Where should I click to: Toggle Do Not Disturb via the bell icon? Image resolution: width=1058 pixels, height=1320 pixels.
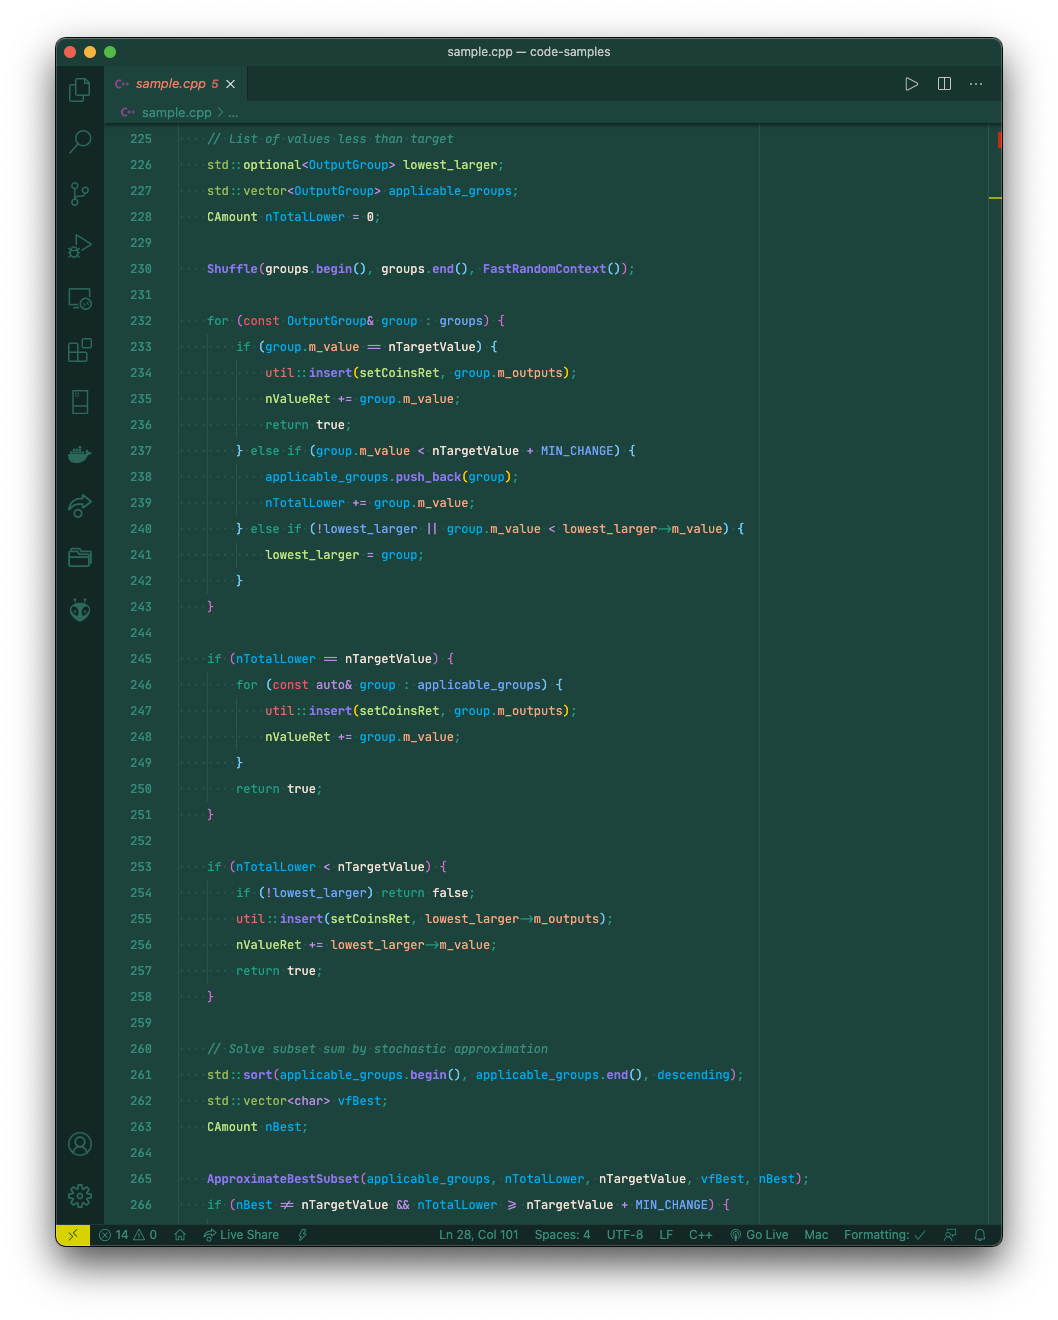pyautogui.click(x=980, y=1235)
